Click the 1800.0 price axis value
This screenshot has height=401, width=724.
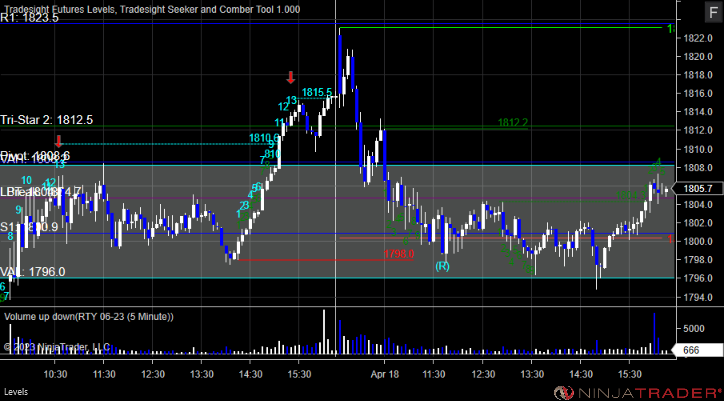697,241
